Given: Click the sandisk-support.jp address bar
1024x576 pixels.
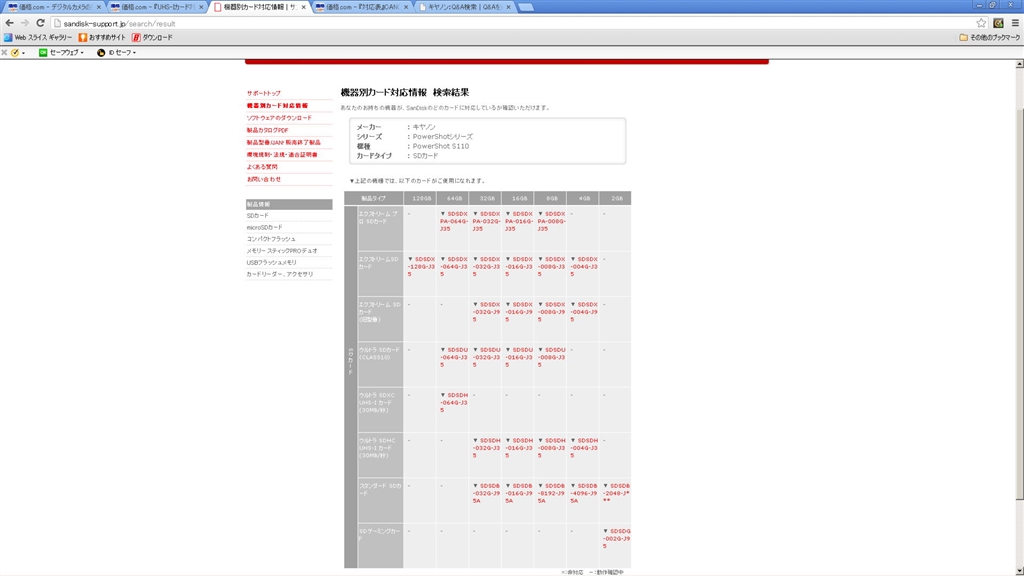Looking at the screenshot, I should [516, 24].
